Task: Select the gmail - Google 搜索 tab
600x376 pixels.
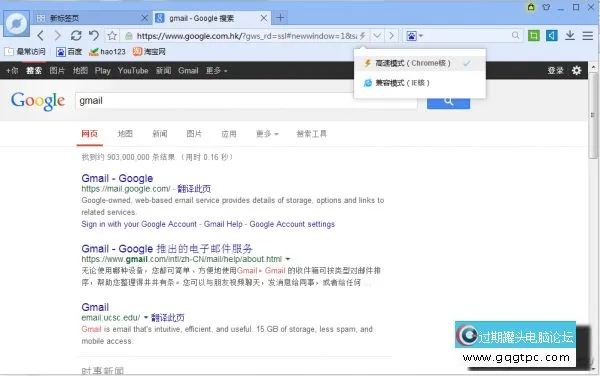Action: [212, 18]
